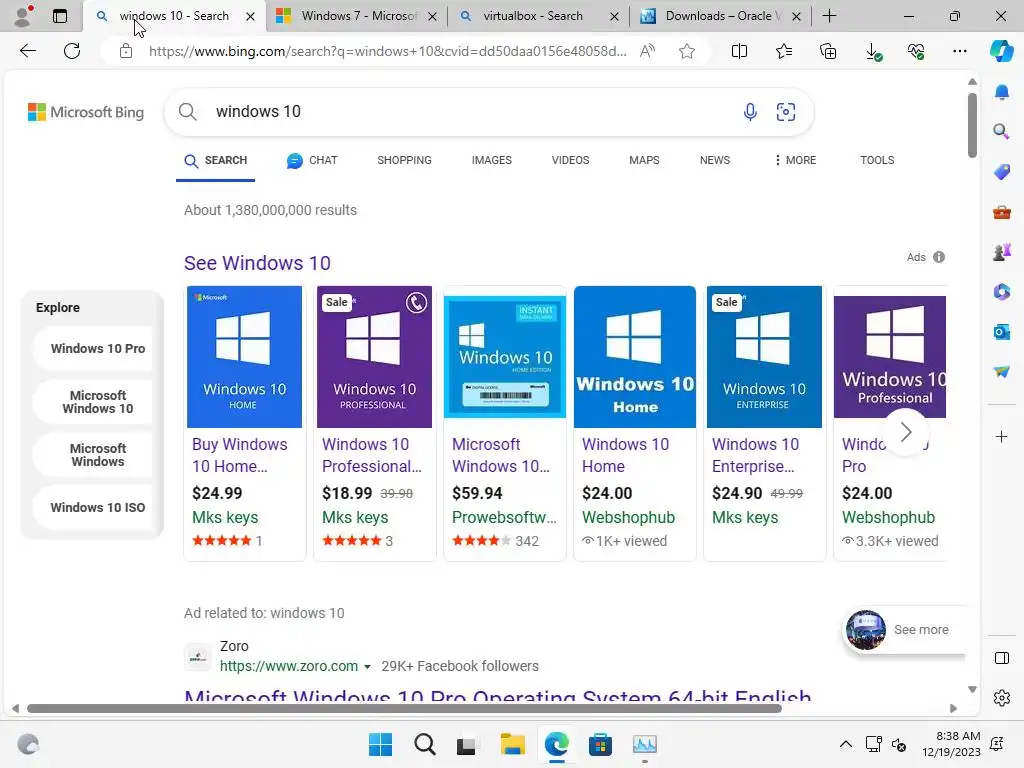Expand the MORE search categories menu
This screenshot has height=768, width=1024.
coord(795,160)
